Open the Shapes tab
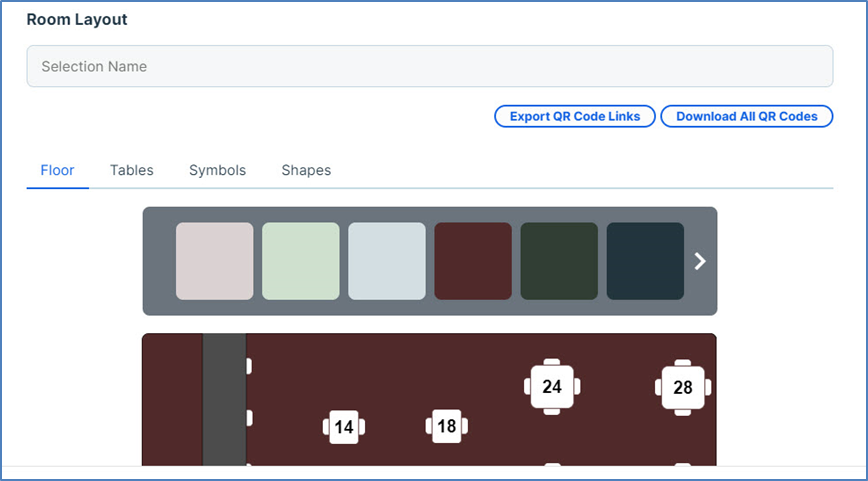The image size is (868, 481). 306,170
